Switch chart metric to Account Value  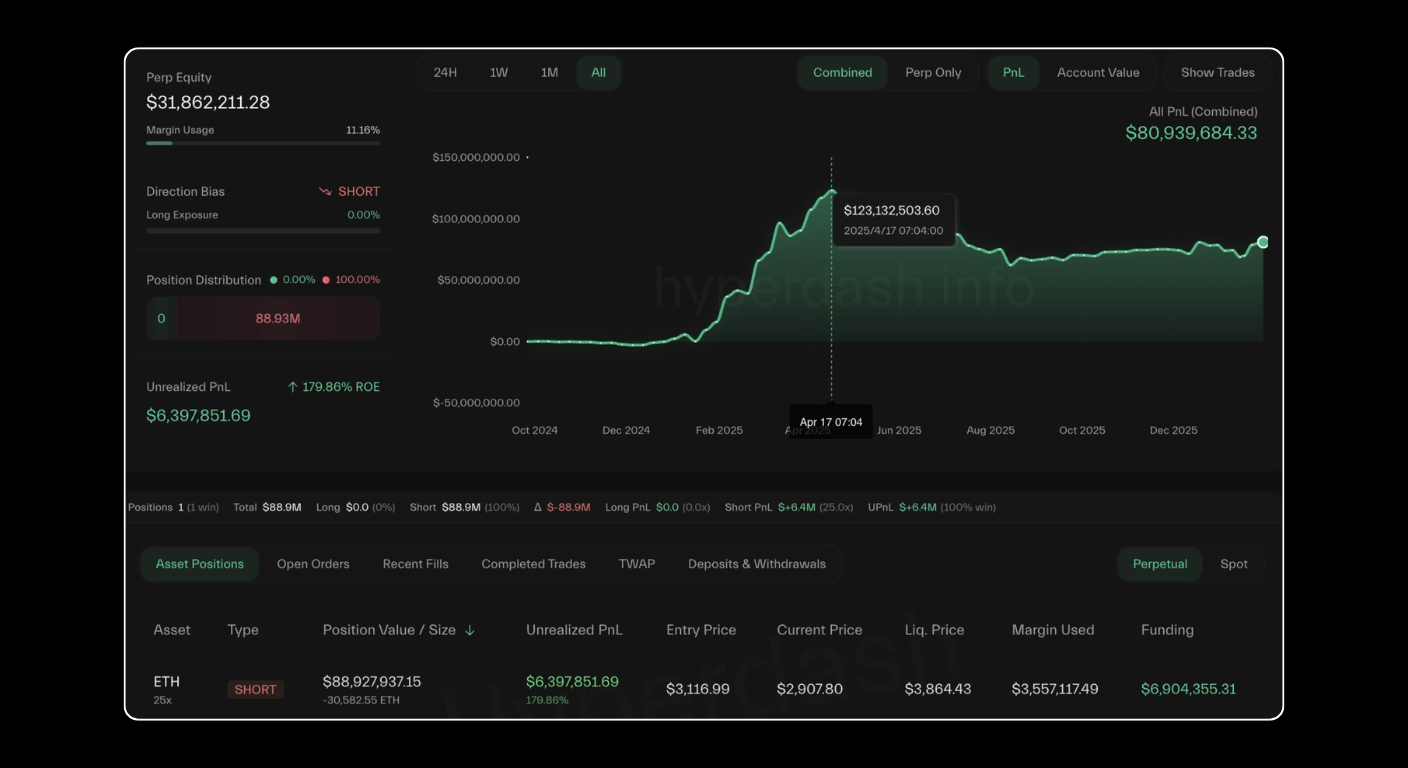(x=1098, y=72)
